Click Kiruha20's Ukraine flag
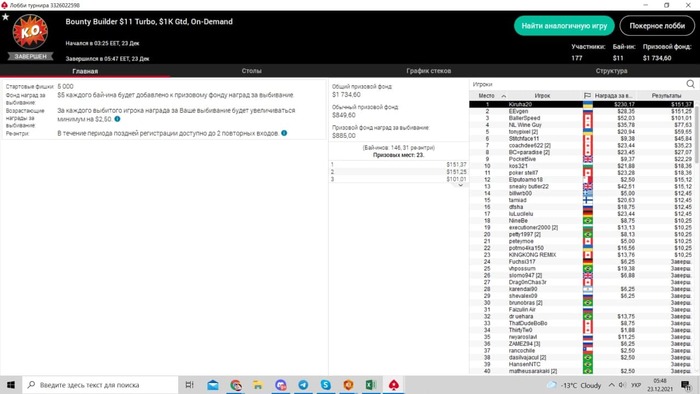Image resolution: width=700 pixels, height=394 pixels. (588, 104)
